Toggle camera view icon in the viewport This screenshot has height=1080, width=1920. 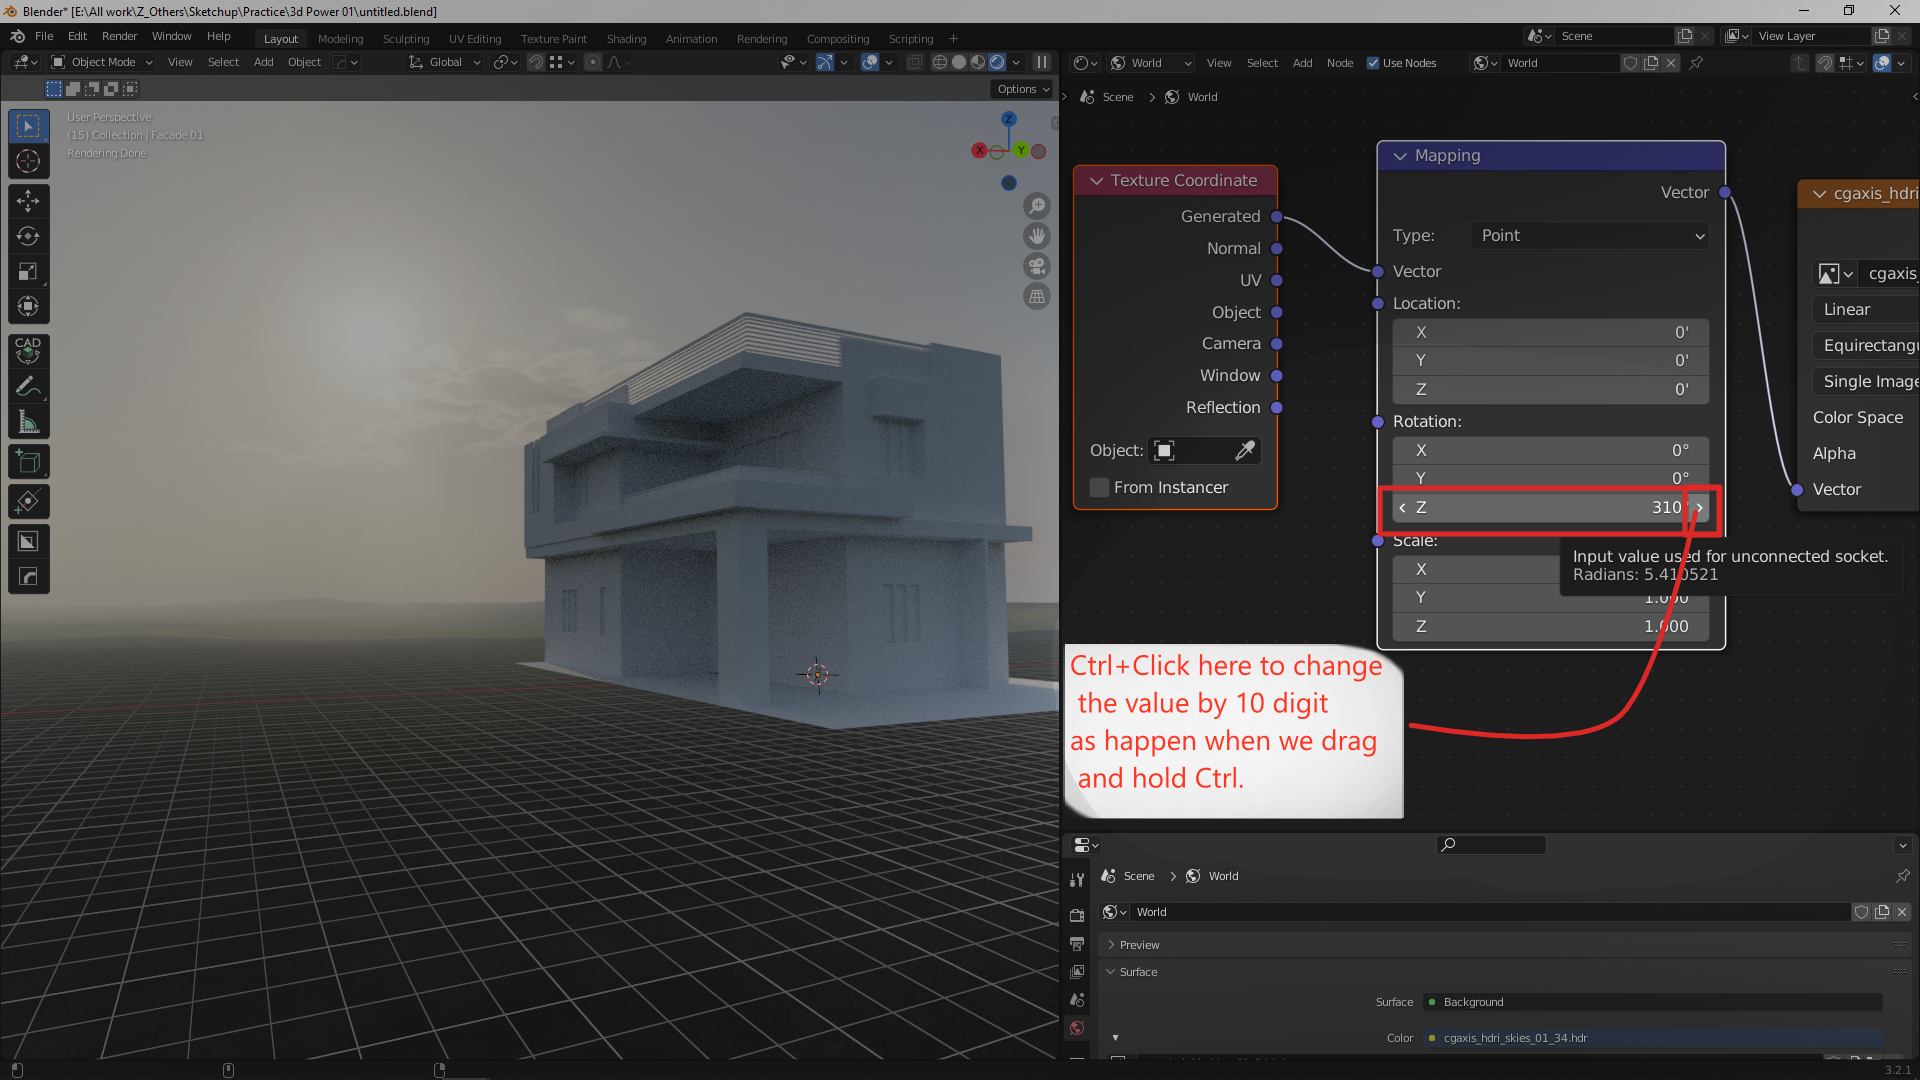click(1037, 266)
